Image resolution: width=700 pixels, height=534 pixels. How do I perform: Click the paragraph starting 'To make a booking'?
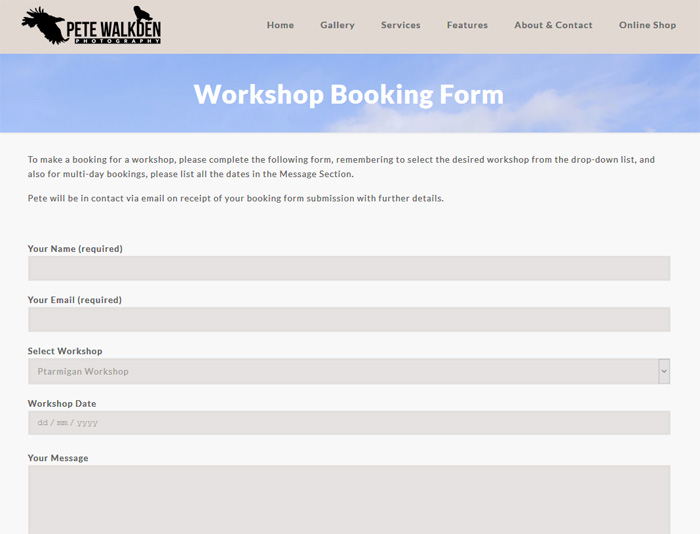point(341,167)
